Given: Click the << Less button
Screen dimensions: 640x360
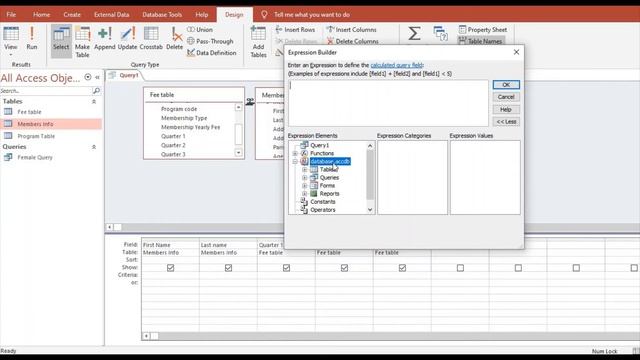Looking at the screenshot, I should pos(506,122).
